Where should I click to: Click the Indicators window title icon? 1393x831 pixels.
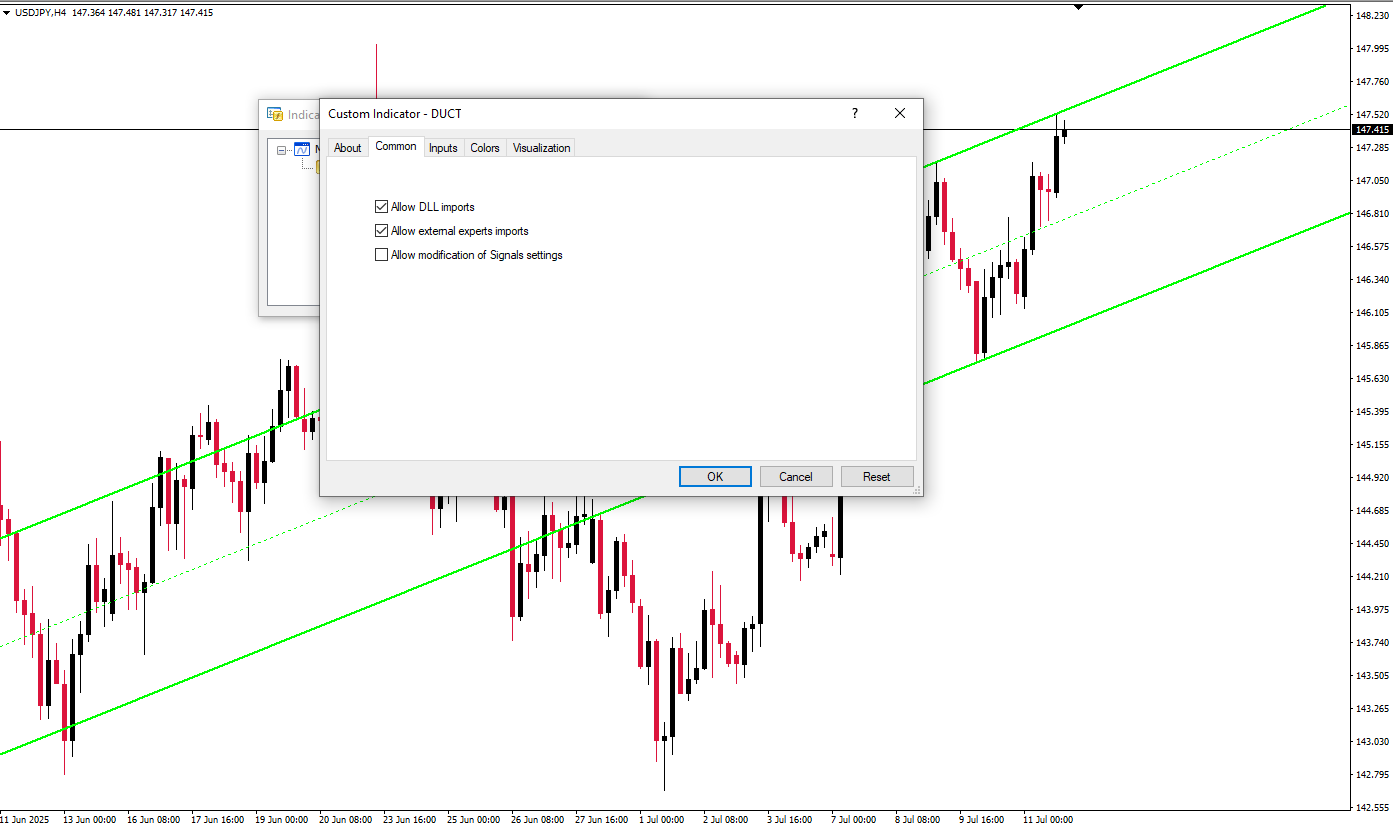point(275,114)
